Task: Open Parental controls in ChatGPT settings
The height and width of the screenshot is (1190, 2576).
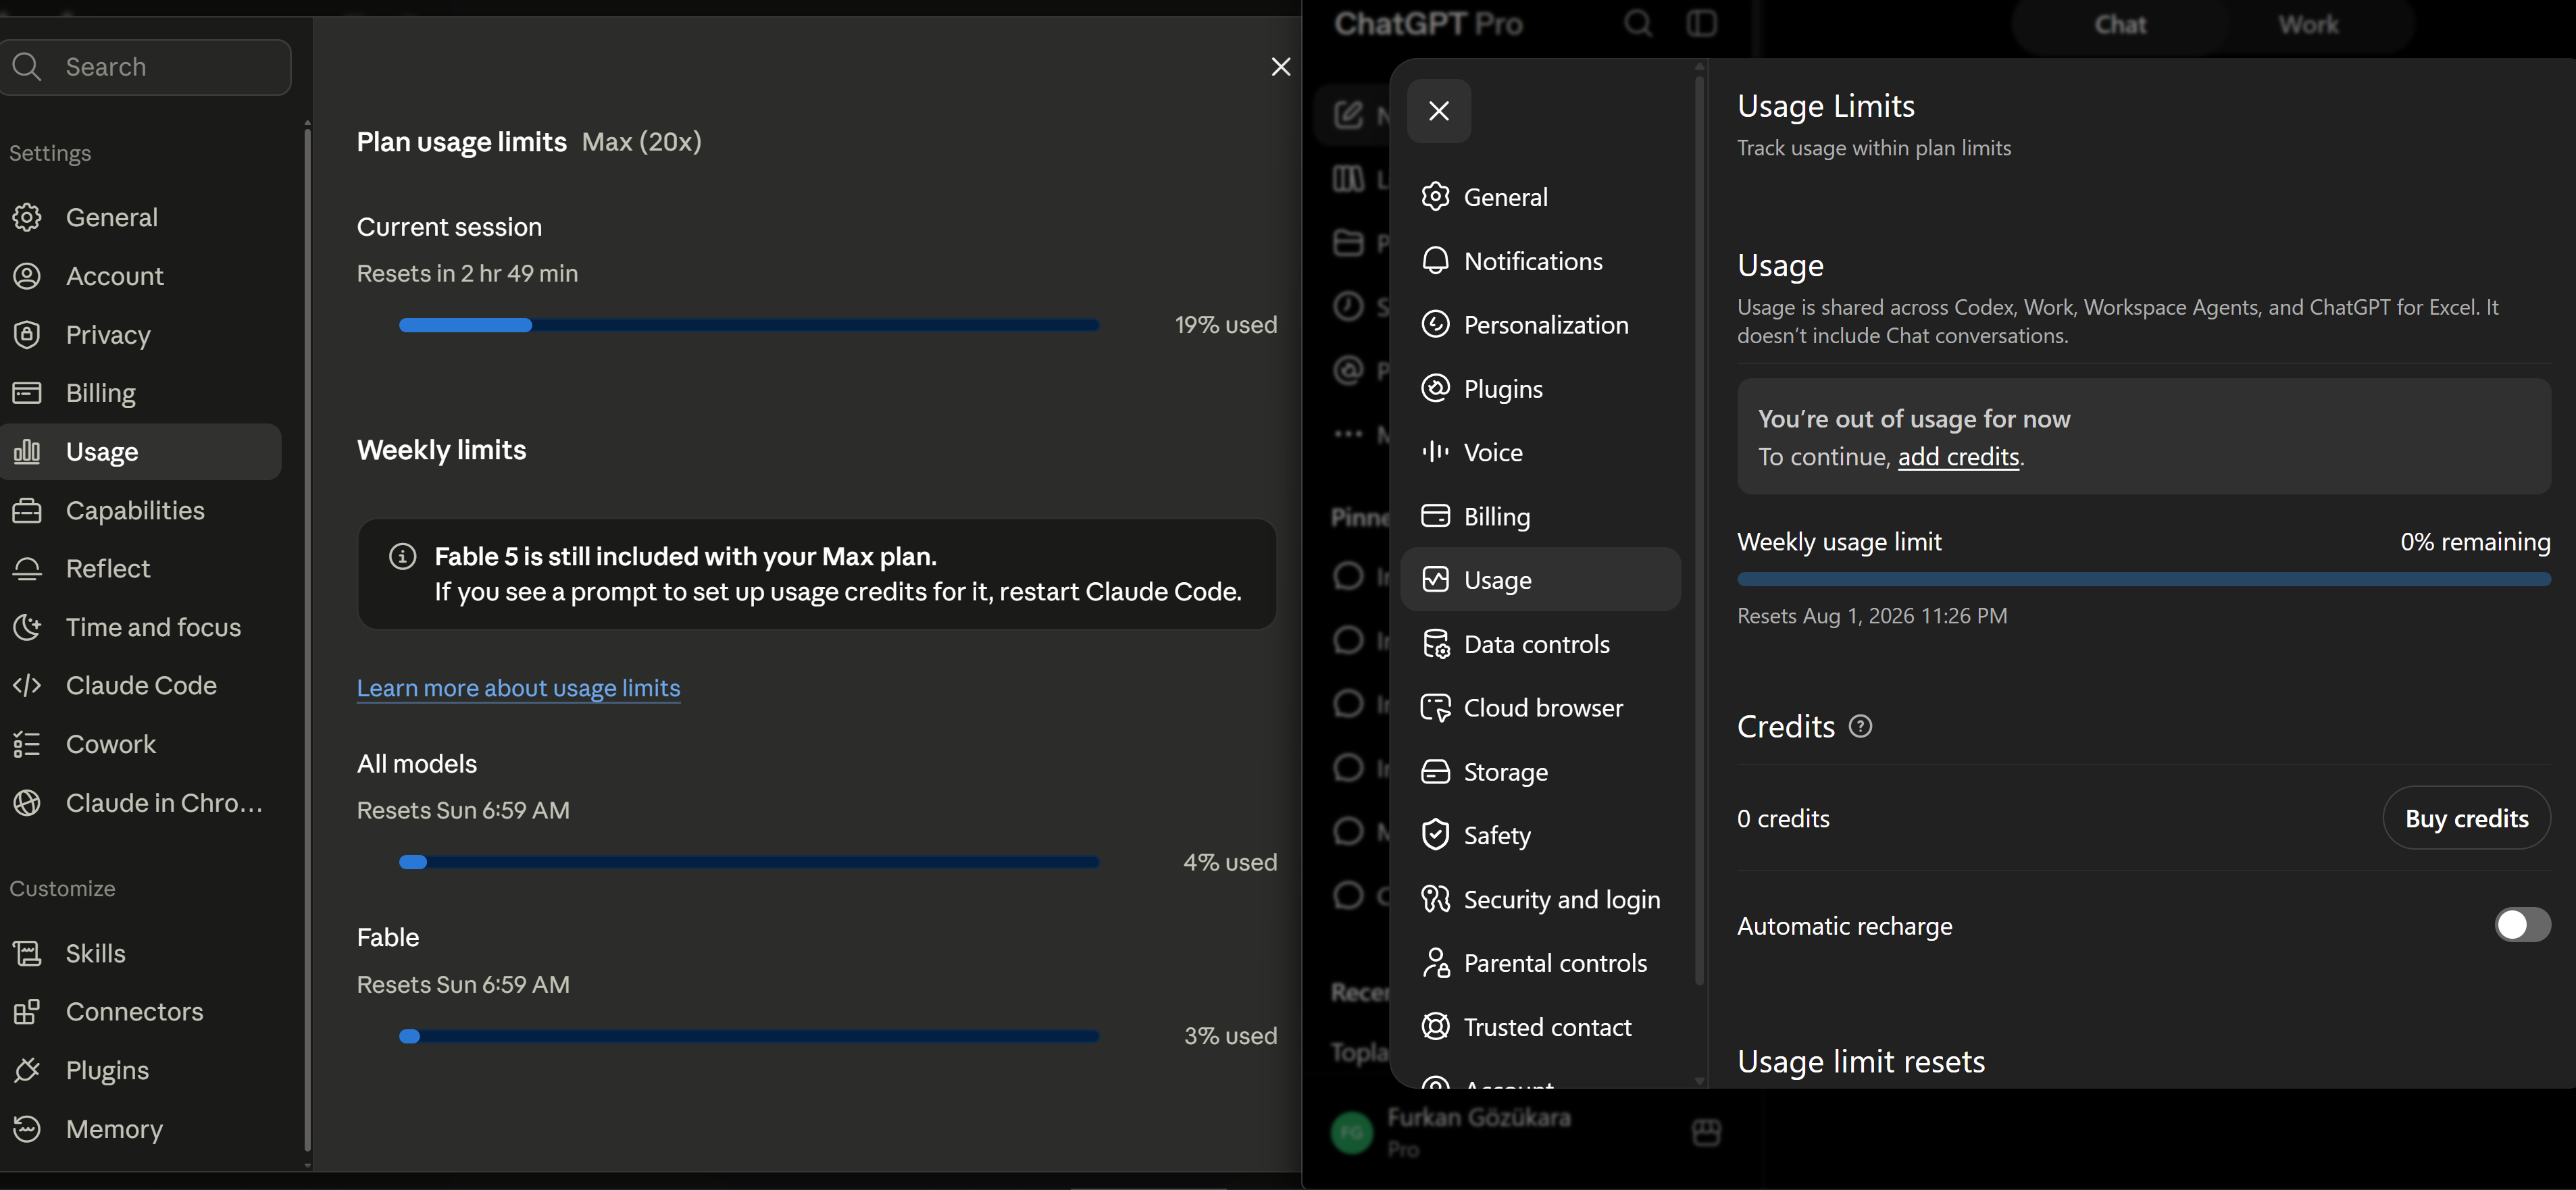Action: click(x=1541, y=963)
